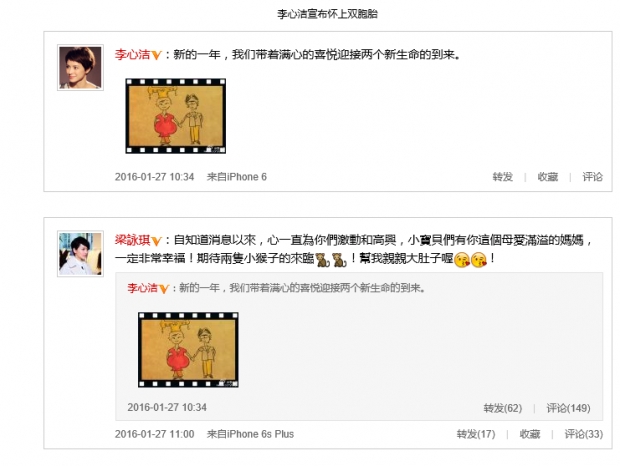Play the video thumbnail in the quoted repost
This screenshot has width=620, height=466.
(x=188, y=350)
